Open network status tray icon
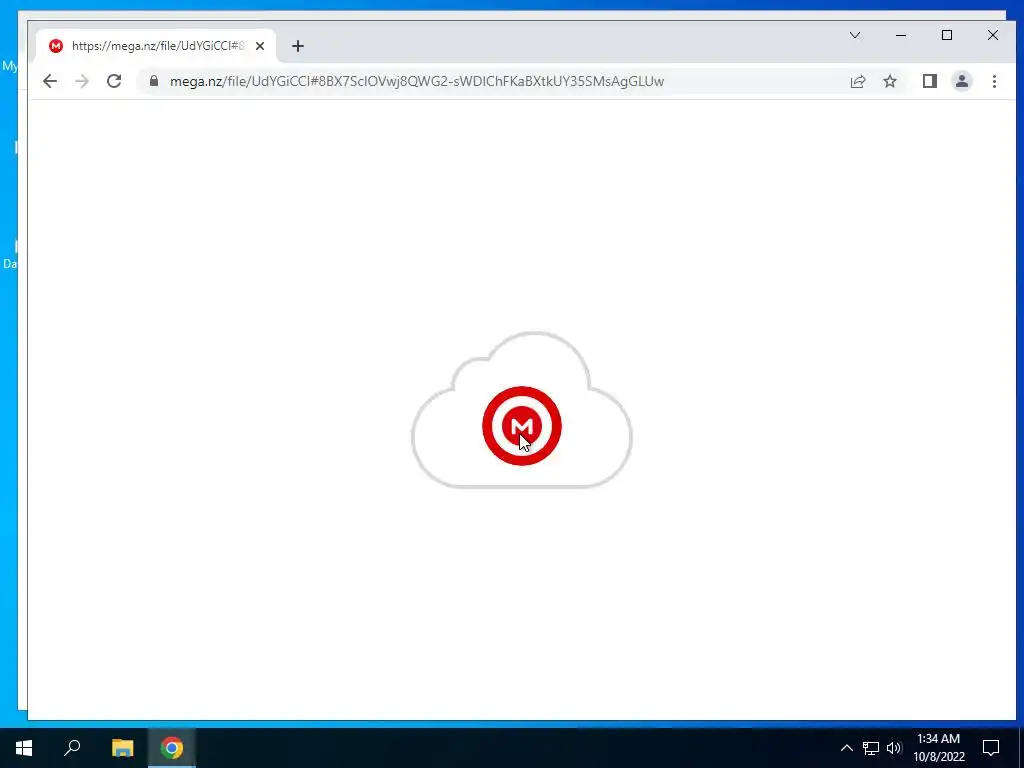Screen dimensions: 1024x768 click(871, 748)
